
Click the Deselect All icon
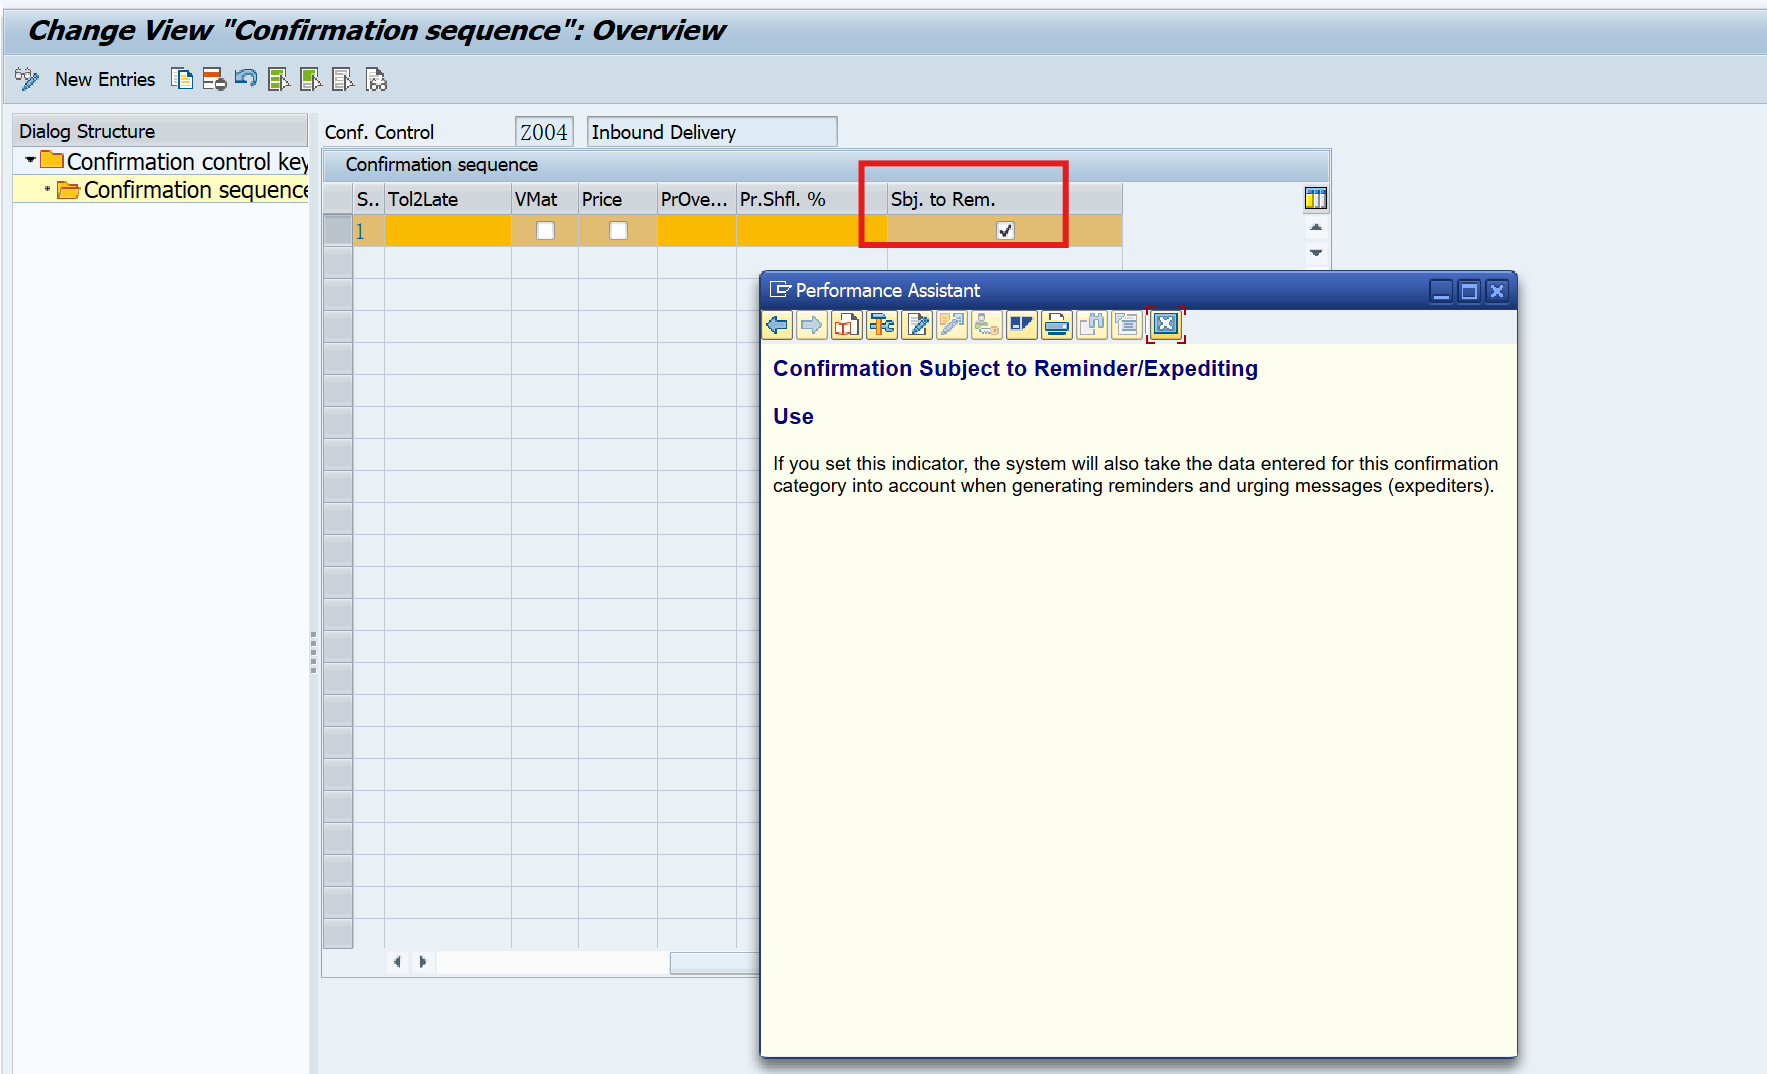pos(343,79)
